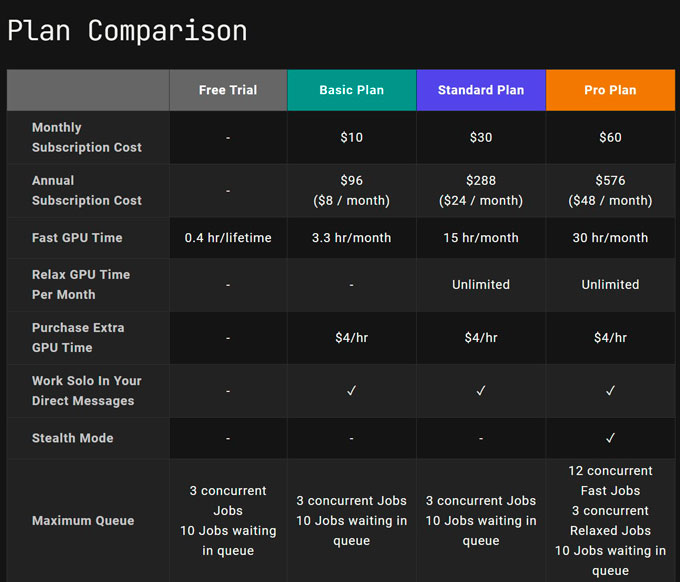Click Purchase Extra GPU Time label
This screenshot has height=582, width=680.
coord(78,337)
